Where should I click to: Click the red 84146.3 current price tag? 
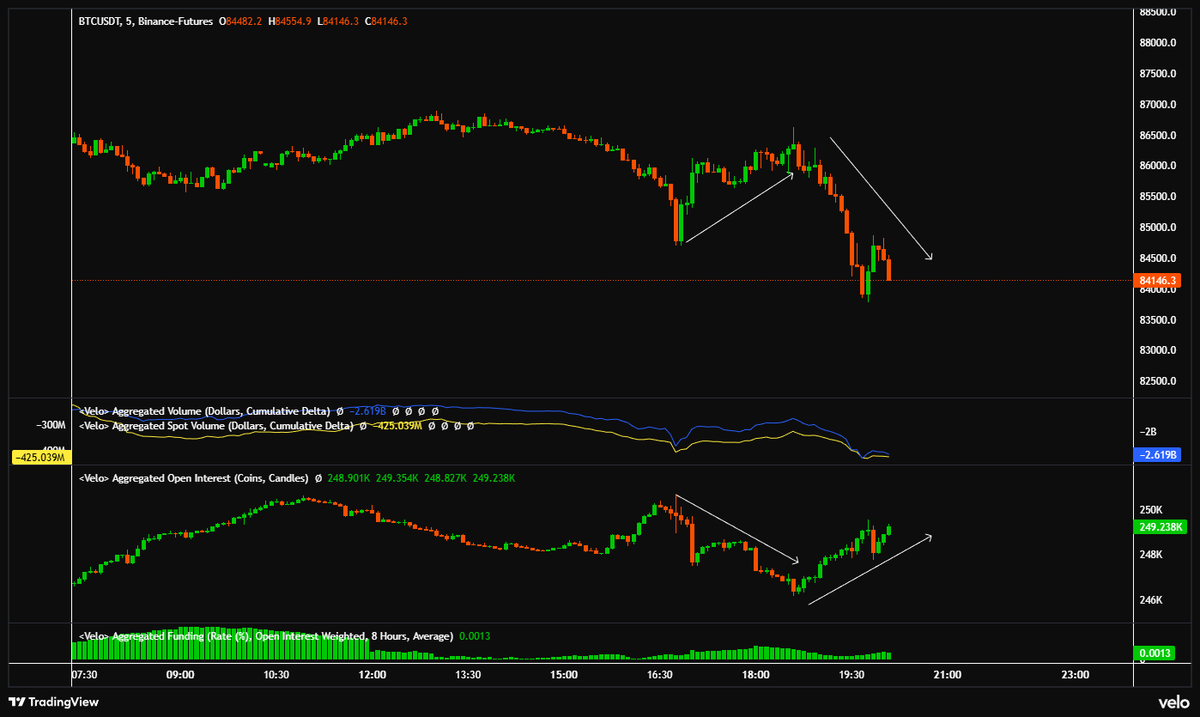(x=1159, y=281)
